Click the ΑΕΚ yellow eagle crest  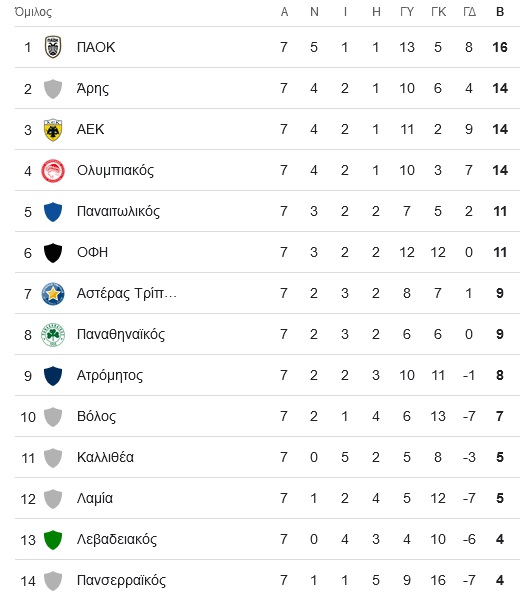tap(53, 129)
